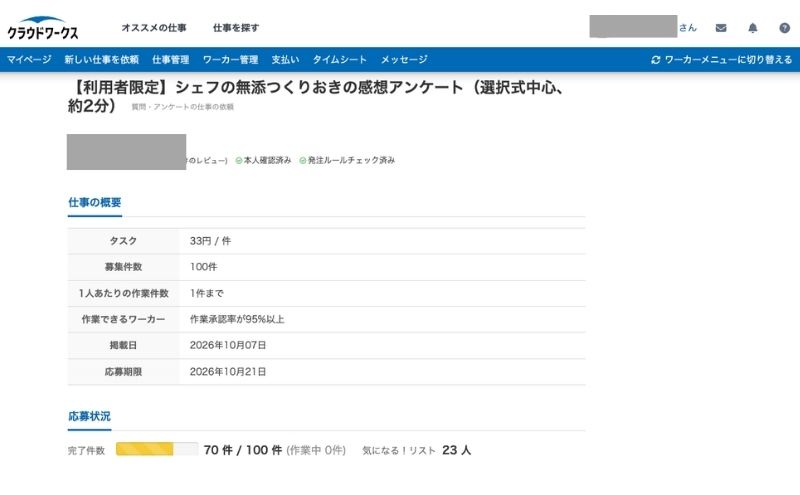Image resolution: width=800 pixels, height=495 pixels.
Task: Go to マイページ
Action: pos(29,60)
